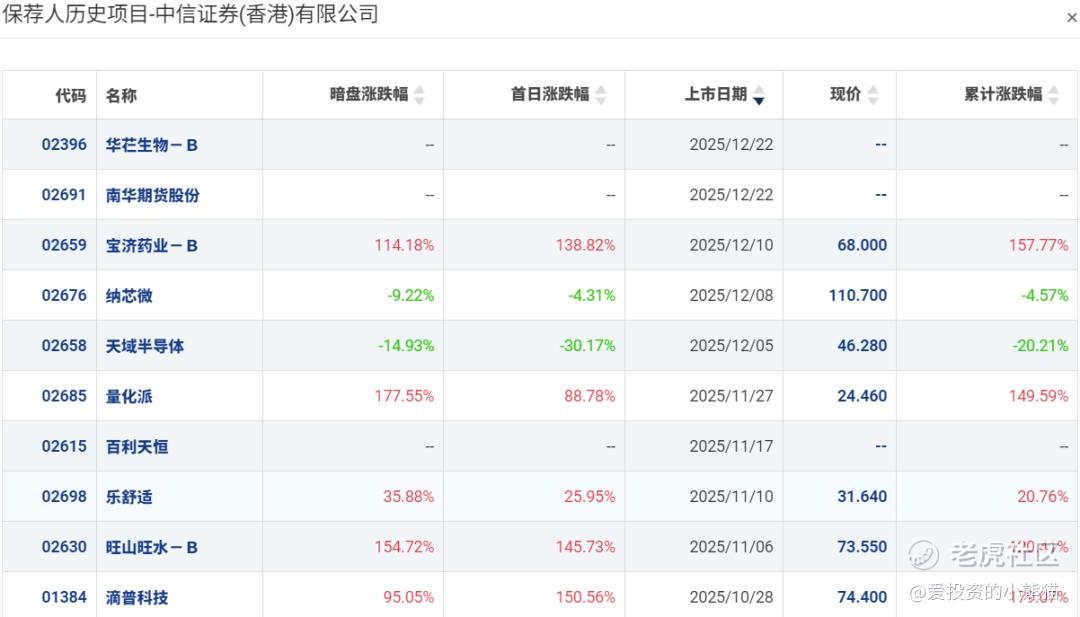Click gray-market change 114.18%
Image resolution: width=1080 pixels, height=617 pixels.
(x=404, y=245)
